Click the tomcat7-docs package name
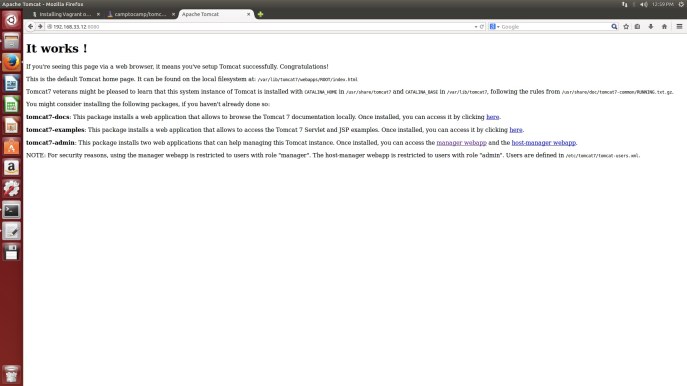Screen dimensions: 687x386 48,117
